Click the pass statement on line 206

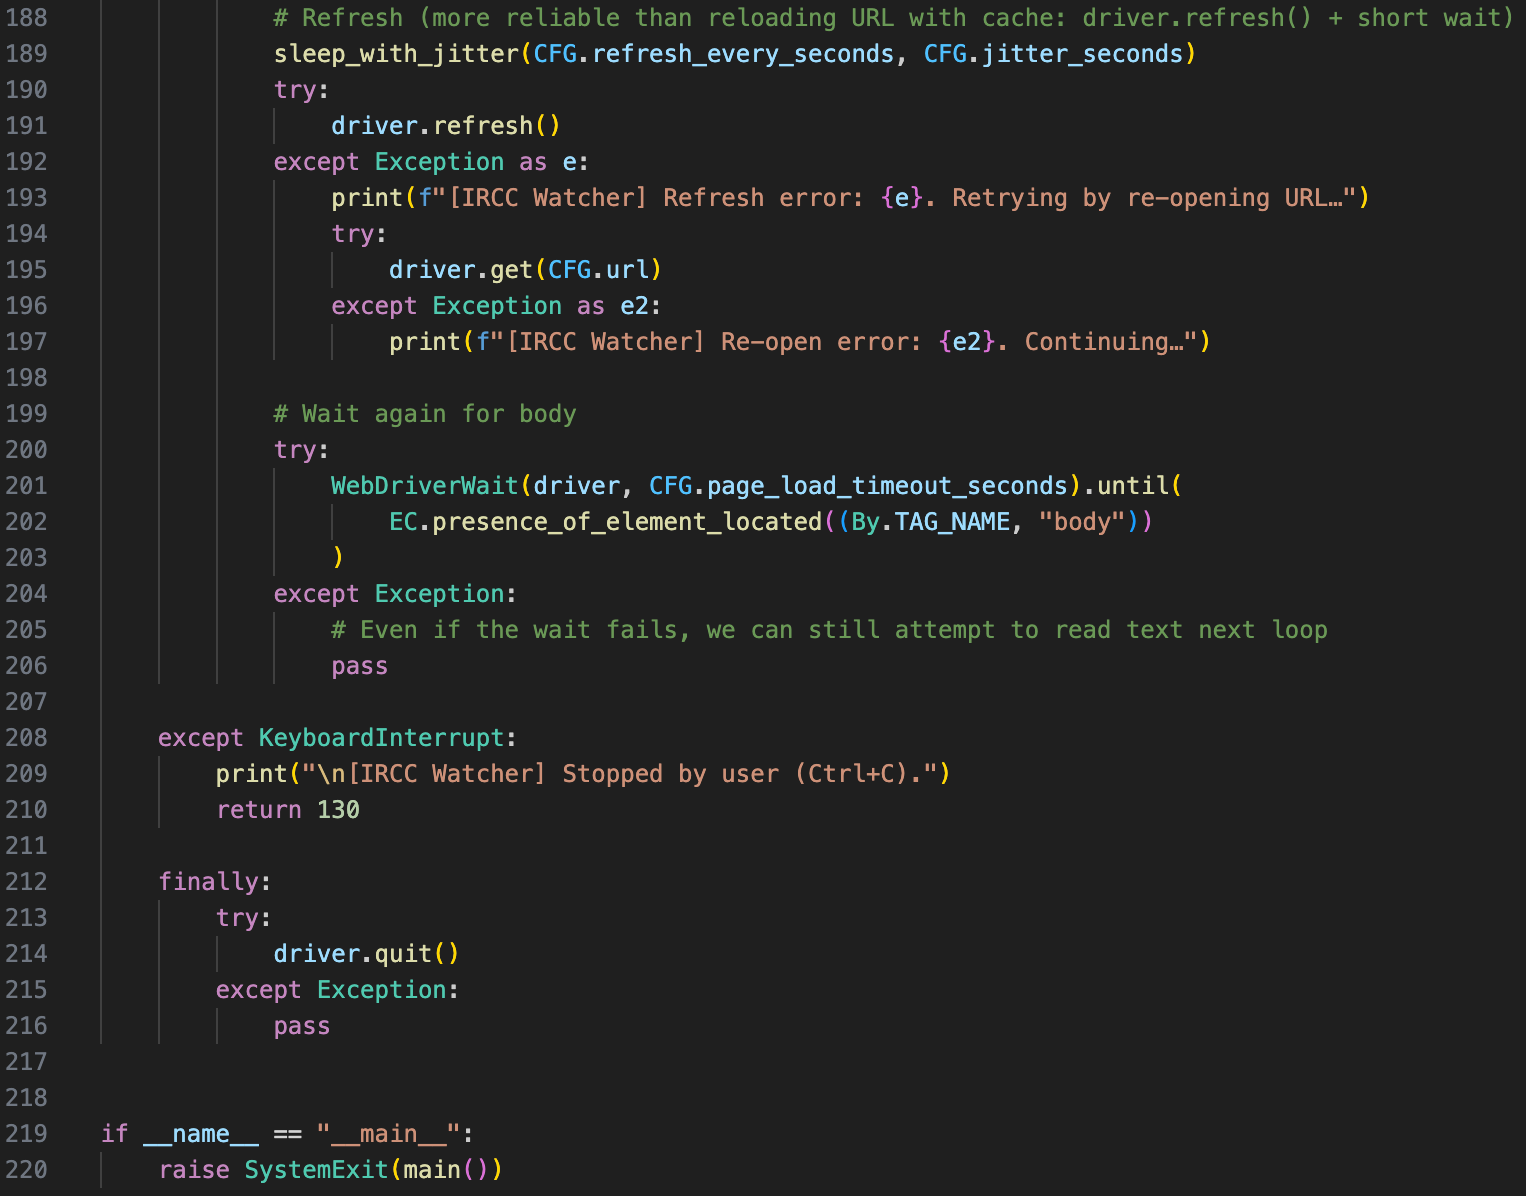(x=359, y=666)
